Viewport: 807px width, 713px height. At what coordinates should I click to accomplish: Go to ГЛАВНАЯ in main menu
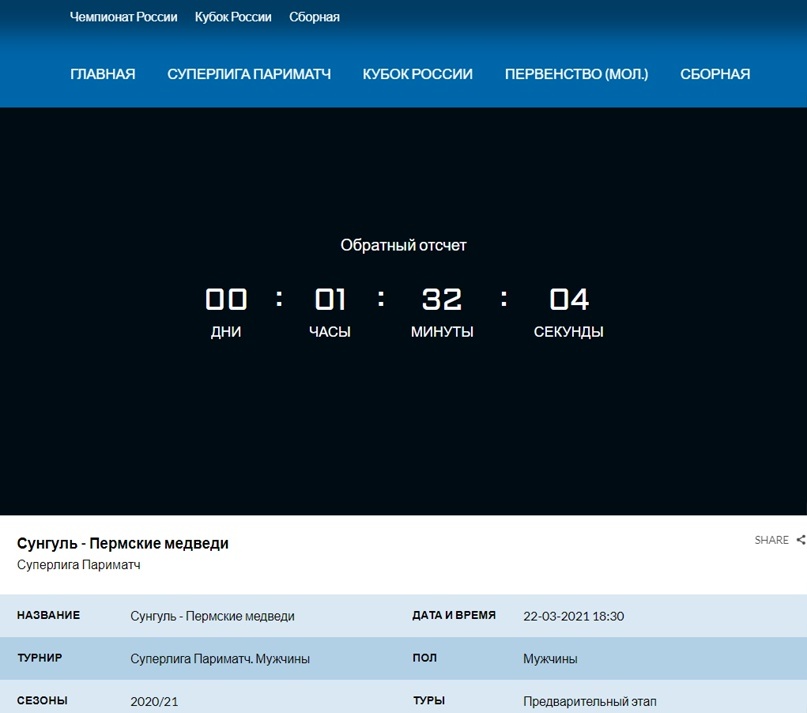click(x=103, y=74)
